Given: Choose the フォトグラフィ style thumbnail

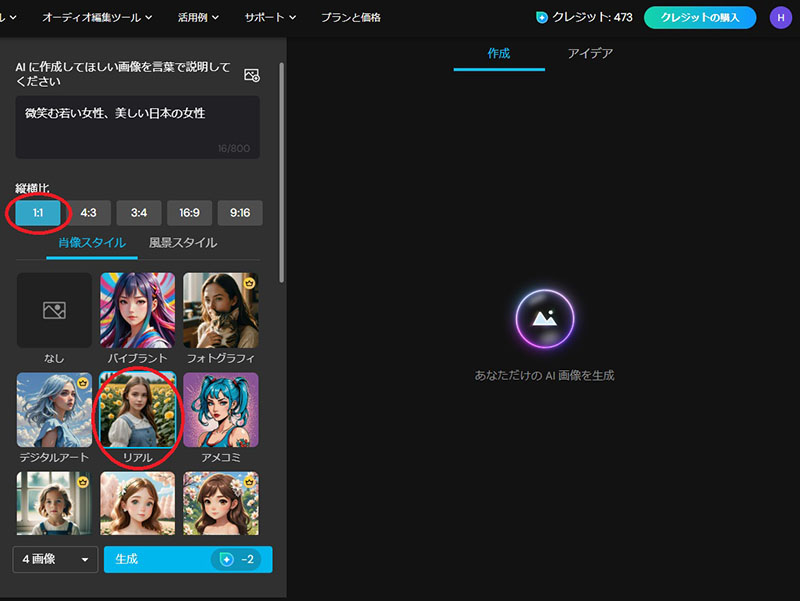Looking at the screenshot, I should point(220,310).
